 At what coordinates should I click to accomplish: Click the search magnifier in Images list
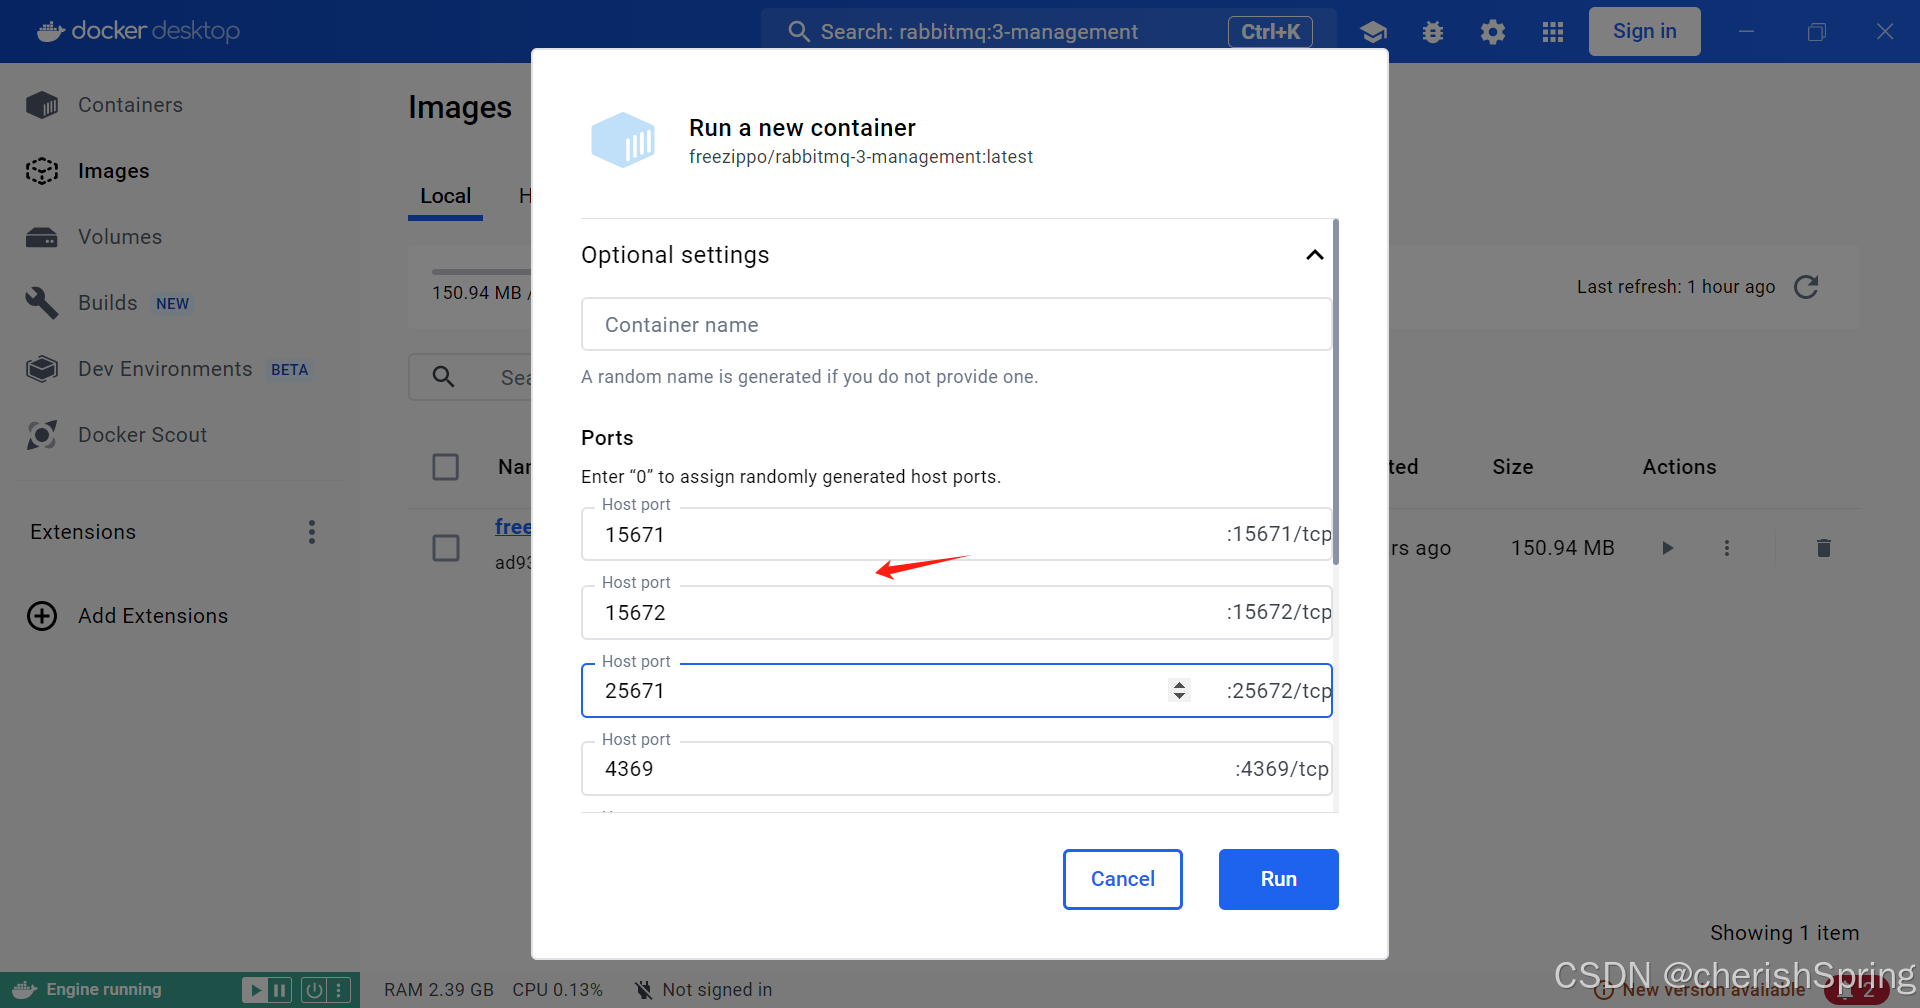pos(444,377)
